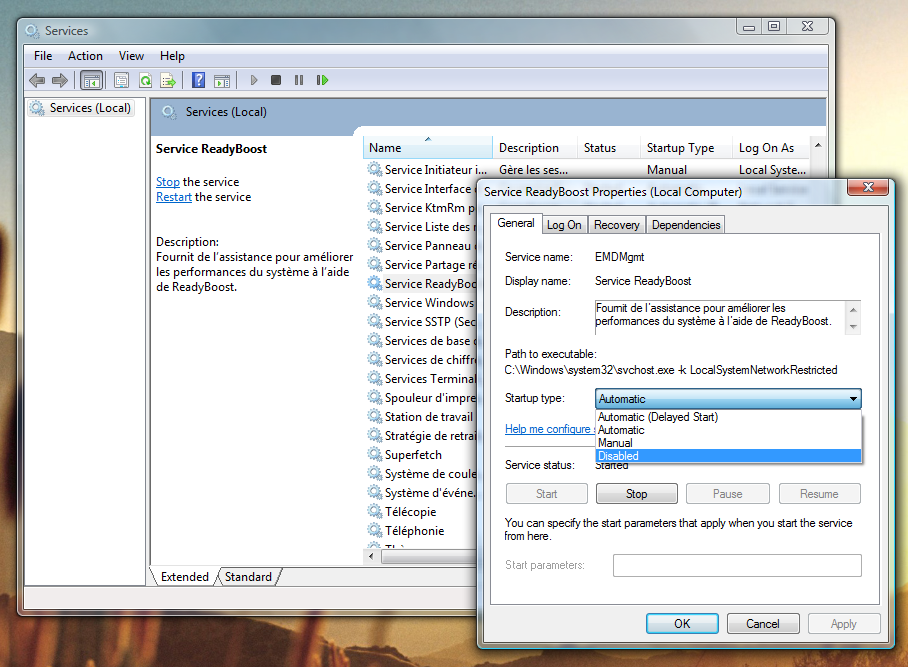Viewport: 908px width, 667px height.
Task: Click the 'Stop' the service link
Action: (168, 182)
